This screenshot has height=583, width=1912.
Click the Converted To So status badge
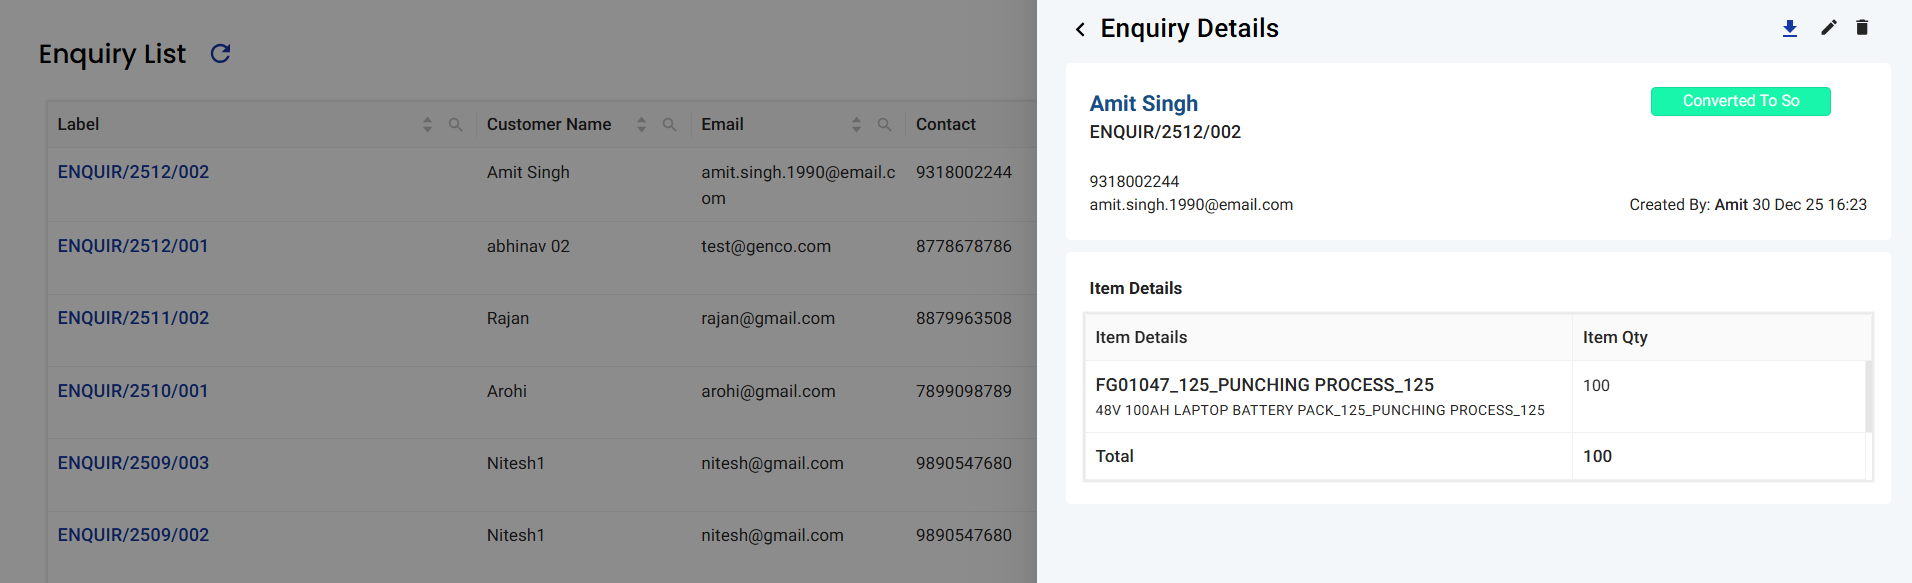(1740, 101)
